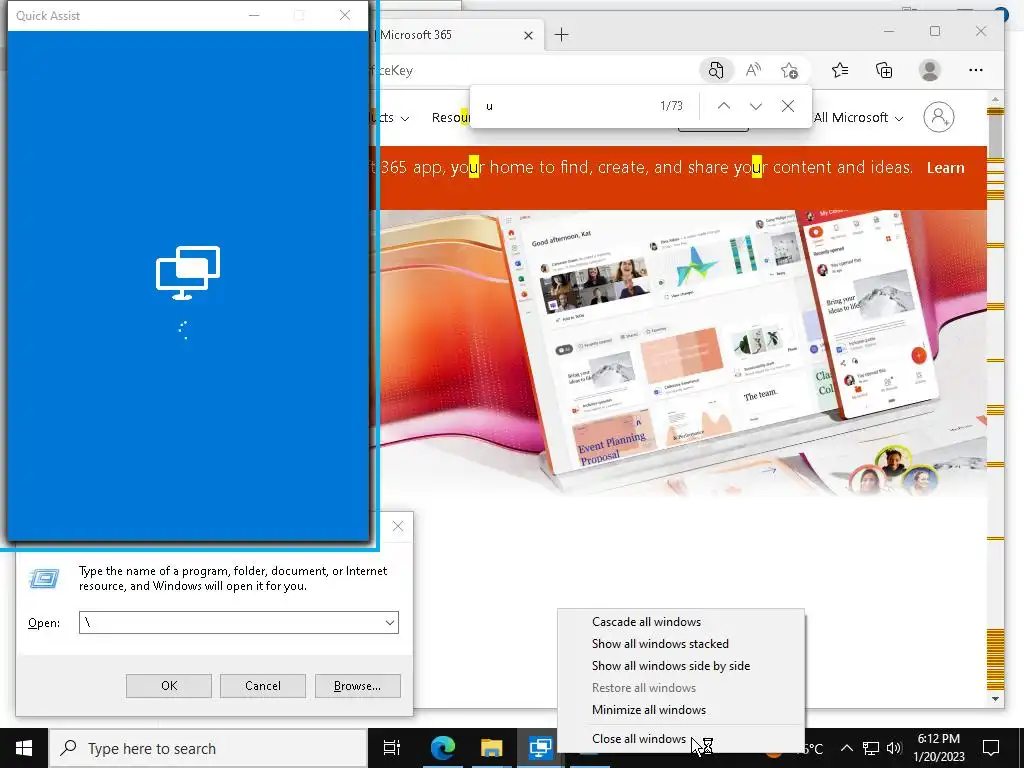Click the taskbar search box
This screenshot has height=768, width=1024.
(x=208, y=748)
